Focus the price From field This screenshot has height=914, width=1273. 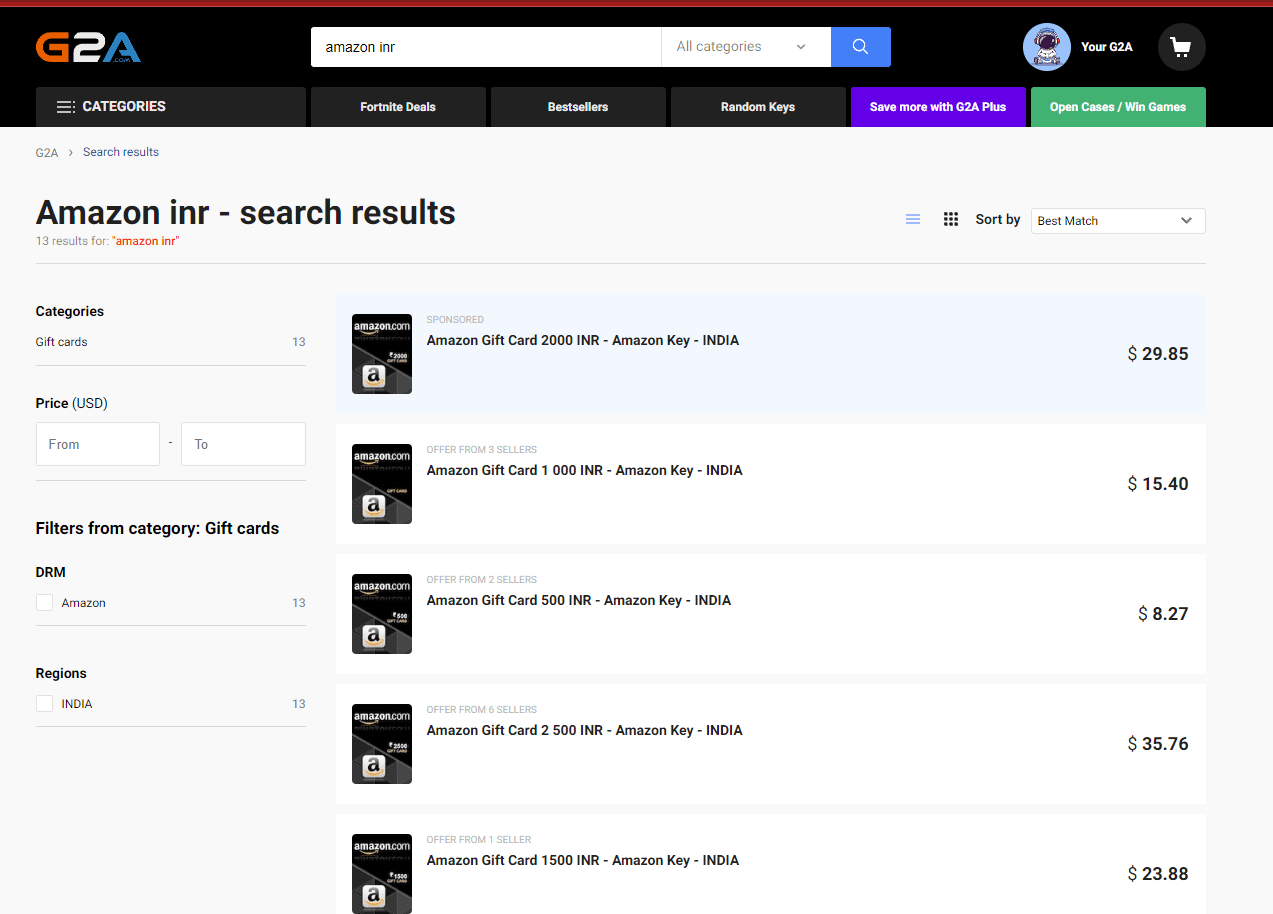pyautogui.click(x=98, y=444)
